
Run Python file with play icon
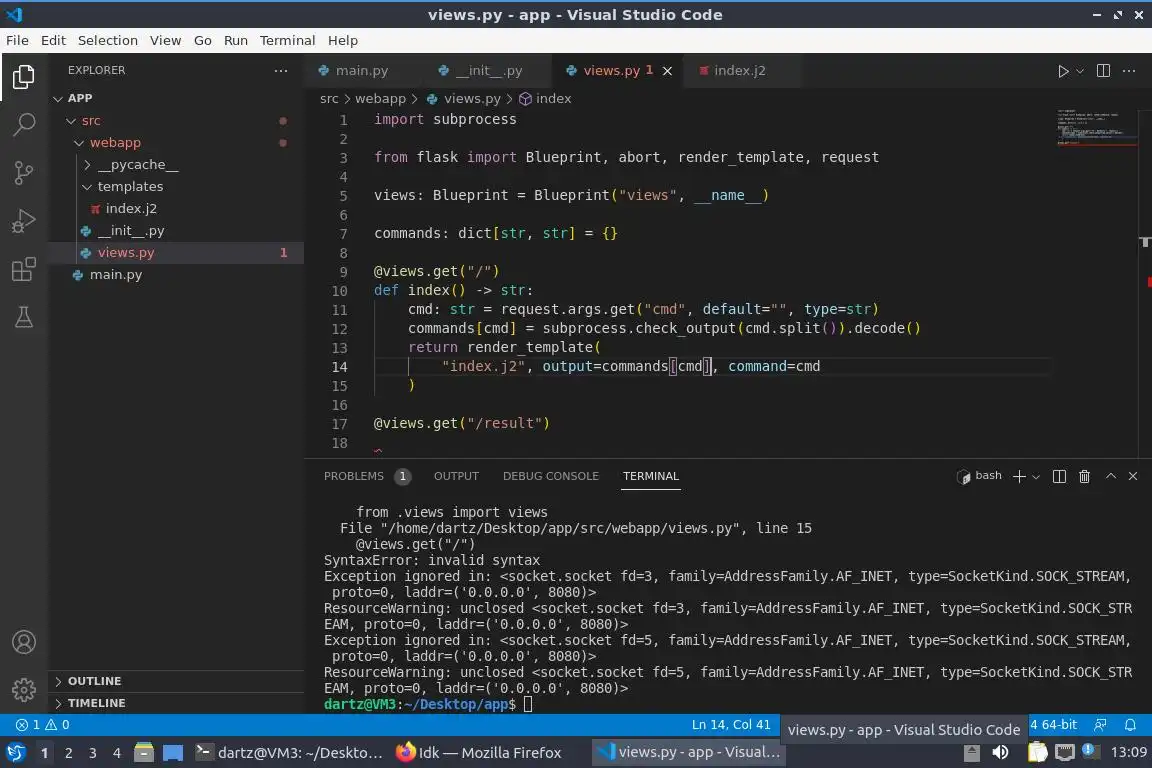(x=1062, y=71)
